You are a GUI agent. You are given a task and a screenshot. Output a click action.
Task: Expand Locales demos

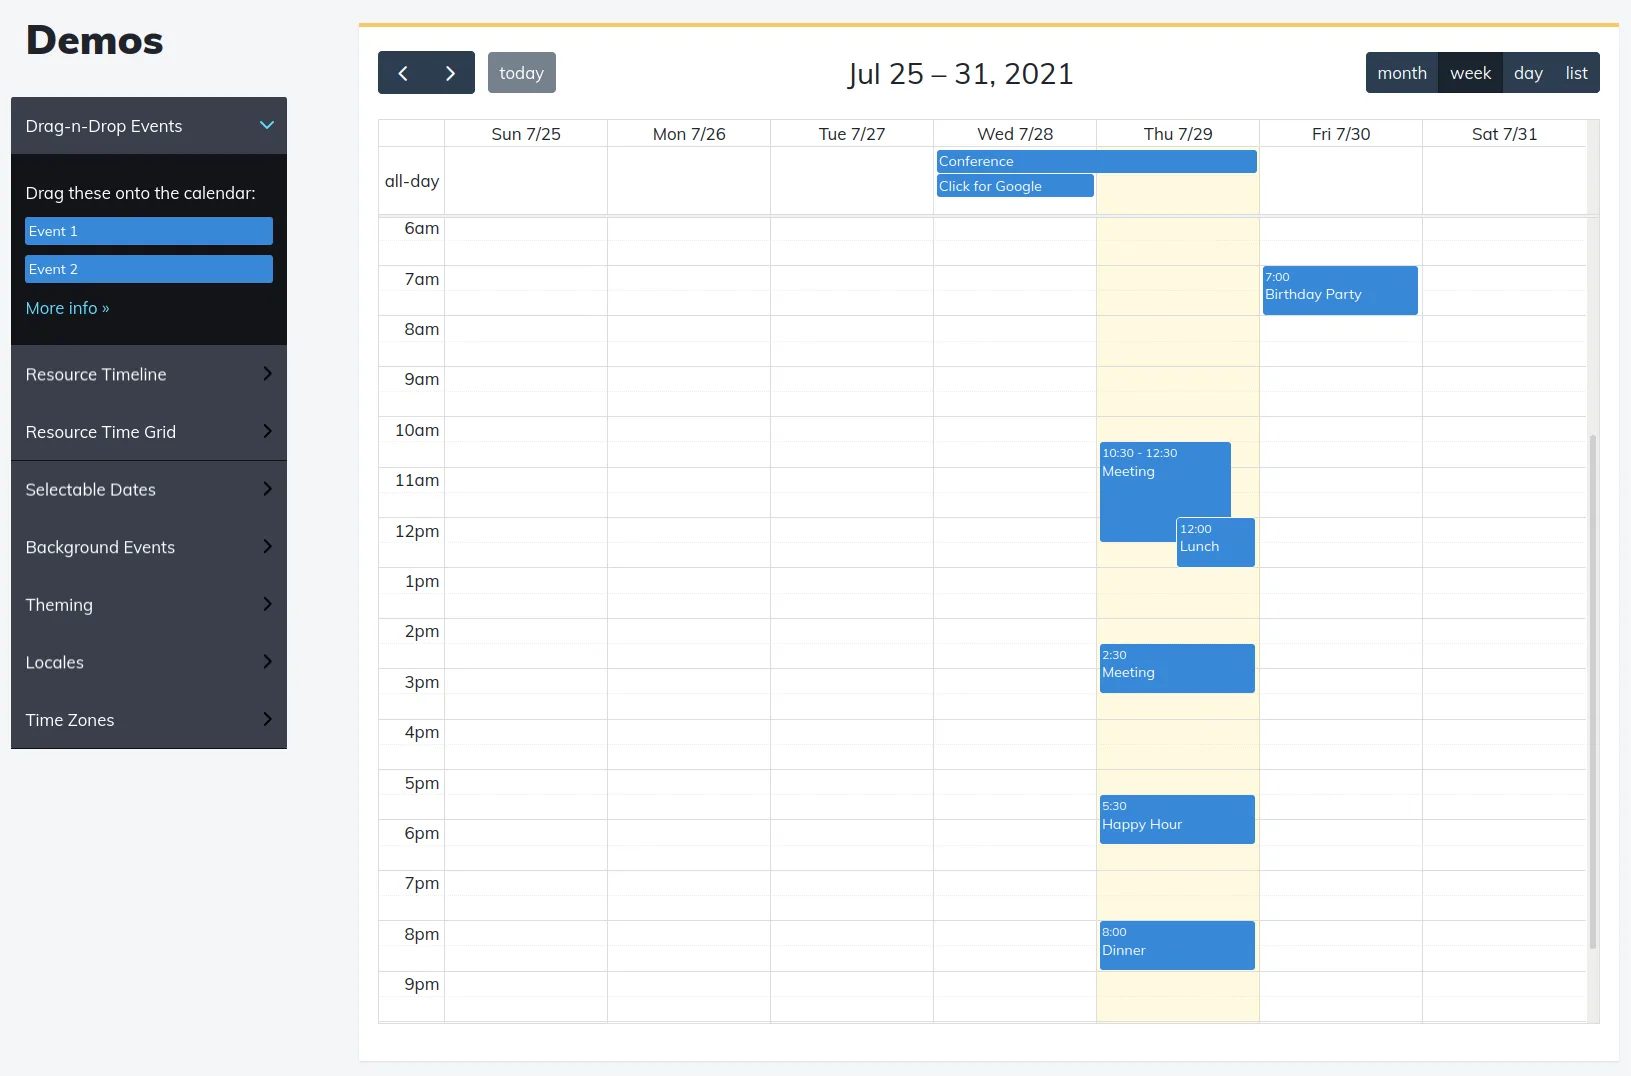(x=149, y=662)
